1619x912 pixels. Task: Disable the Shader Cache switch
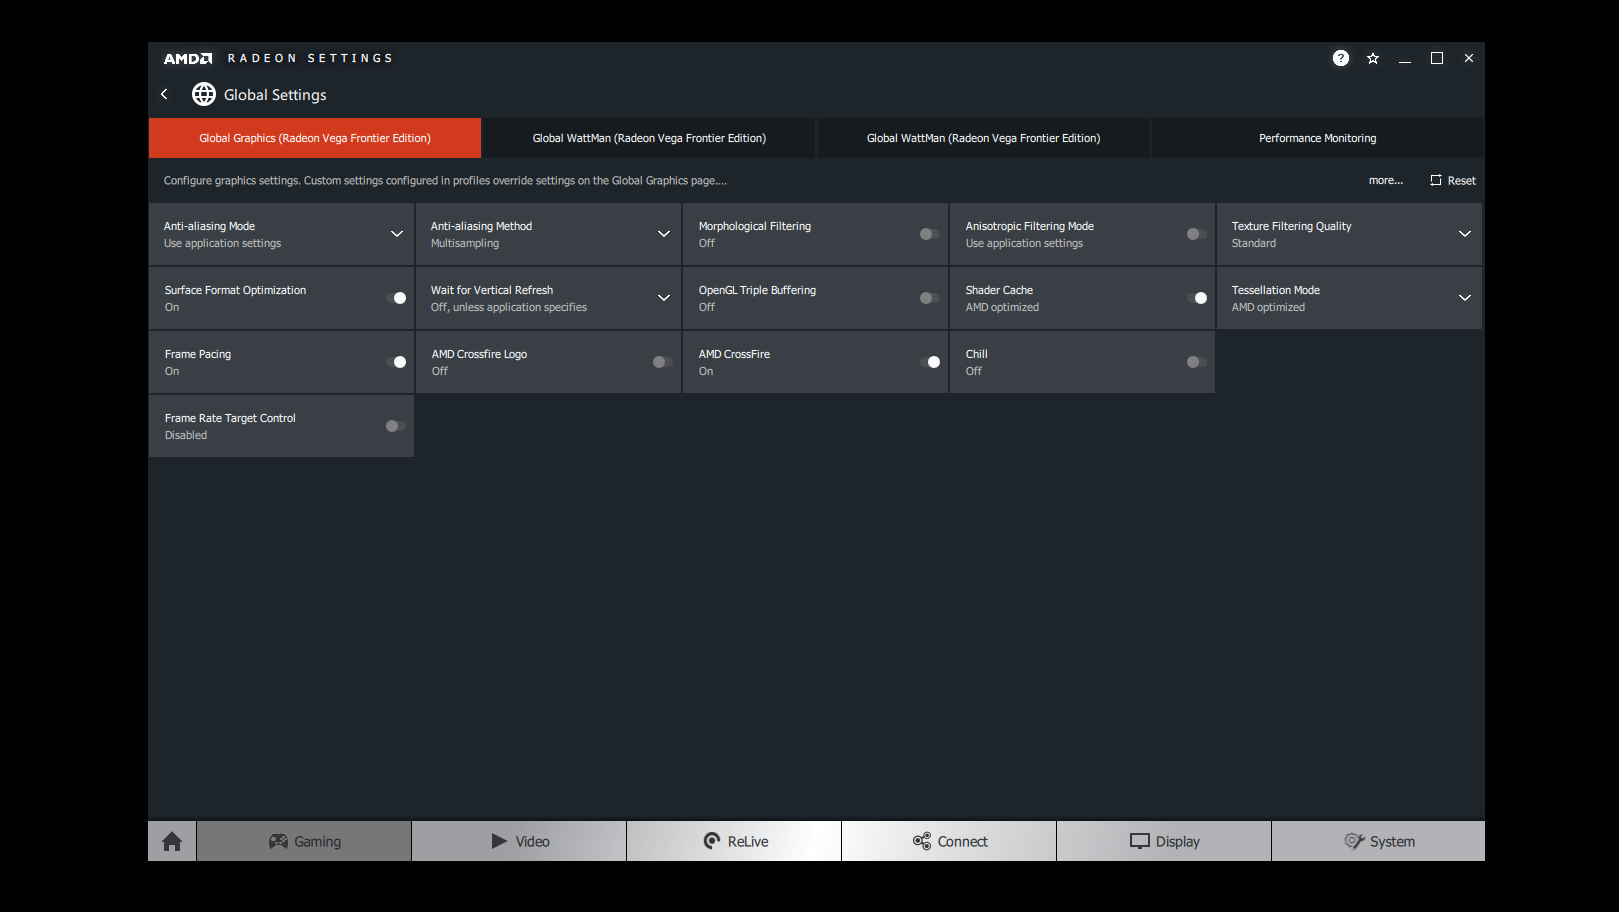(x=1196, y=298)
